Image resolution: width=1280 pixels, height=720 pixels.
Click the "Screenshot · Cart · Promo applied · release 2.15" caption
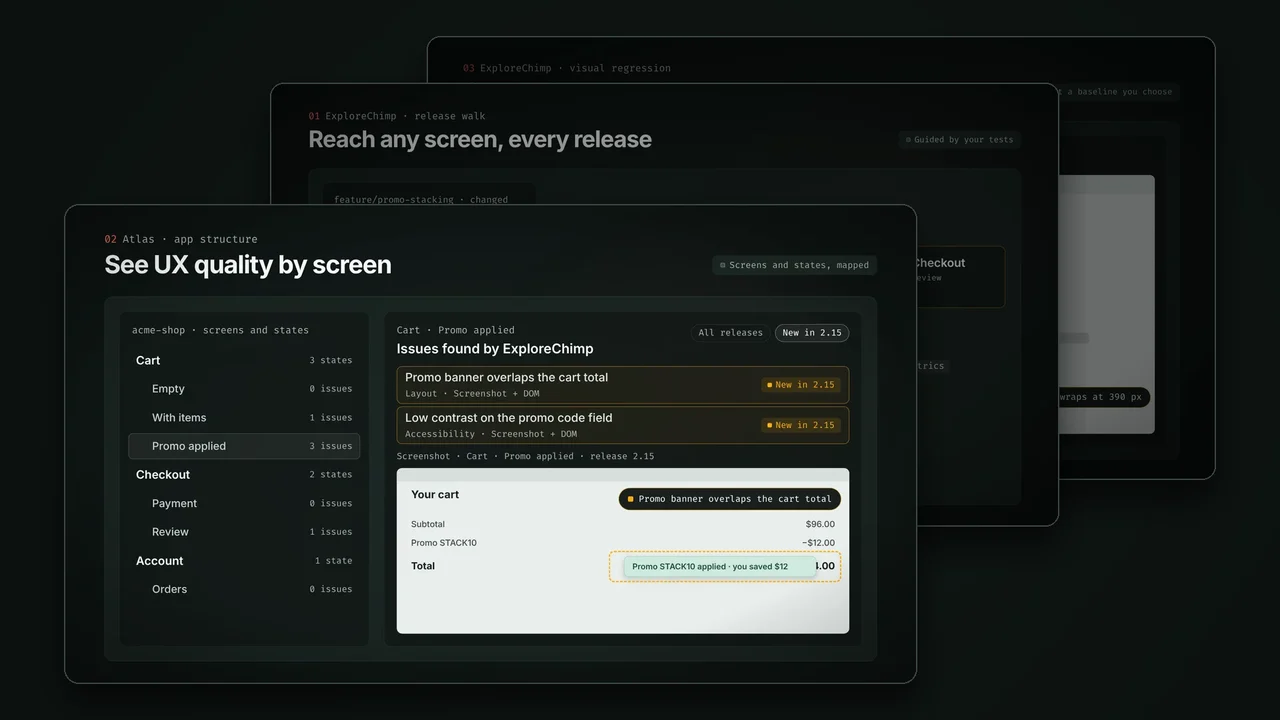(526, 456)
